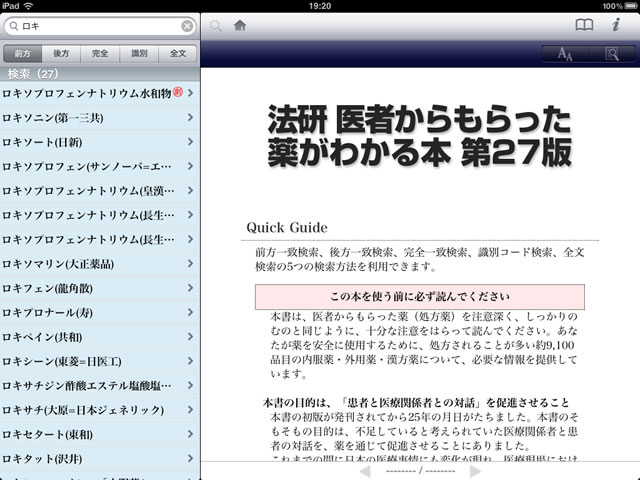Select the 全文 full-text search tab

pyautogui.click(x=178, y=53)
